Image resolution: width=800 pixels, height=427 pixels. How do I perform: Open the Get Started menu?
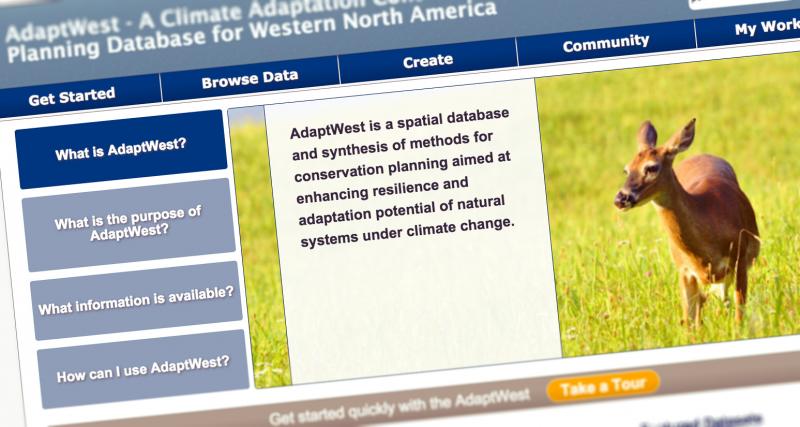(x=72, y=96)
